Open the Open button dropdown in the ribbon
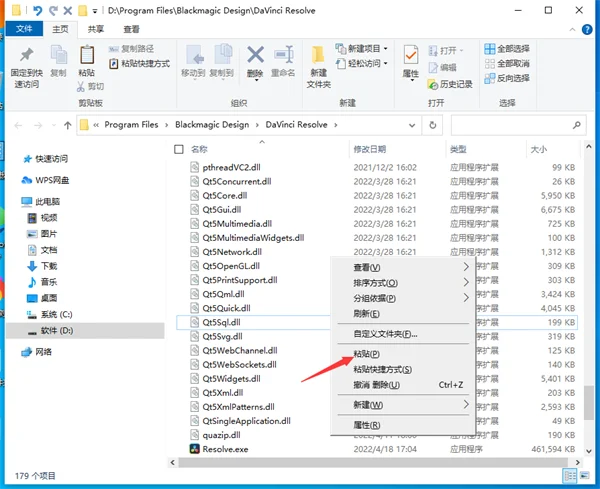Image resolution: width=600 pixels, height=489 pixels. [x=461, y=51]
